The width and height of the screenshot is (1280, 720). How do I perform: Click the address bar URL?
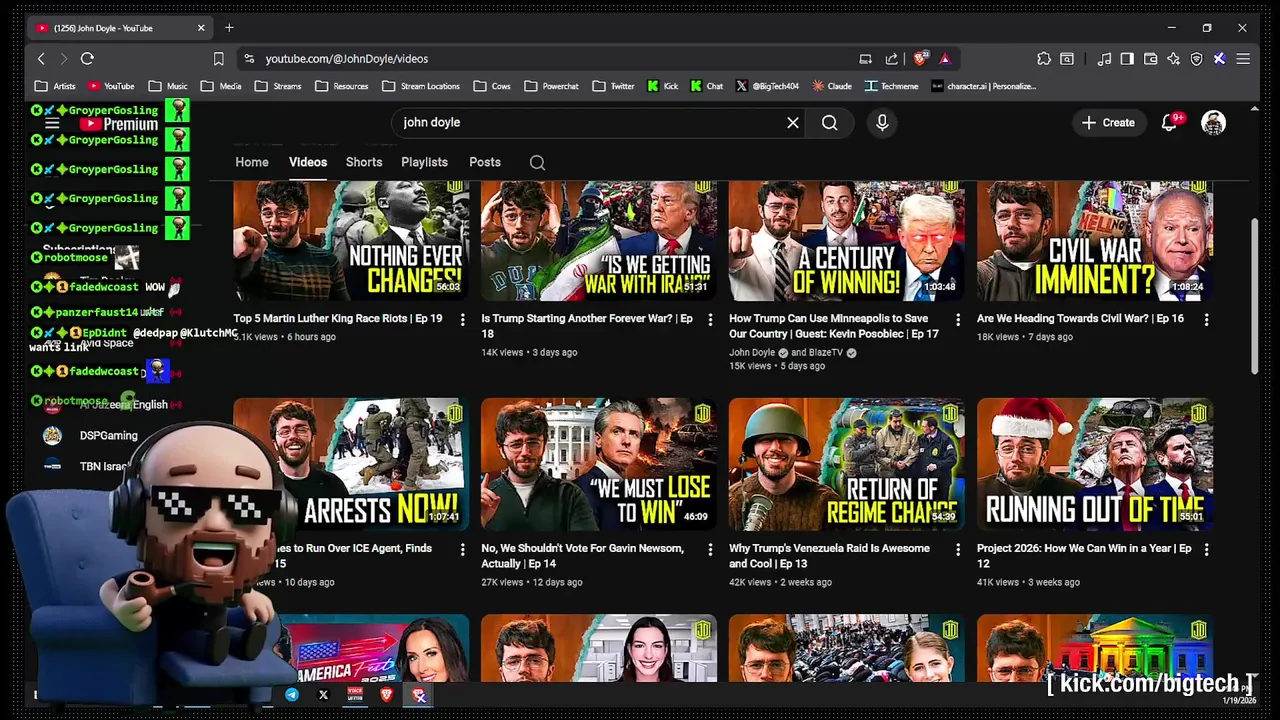(347, 59)
